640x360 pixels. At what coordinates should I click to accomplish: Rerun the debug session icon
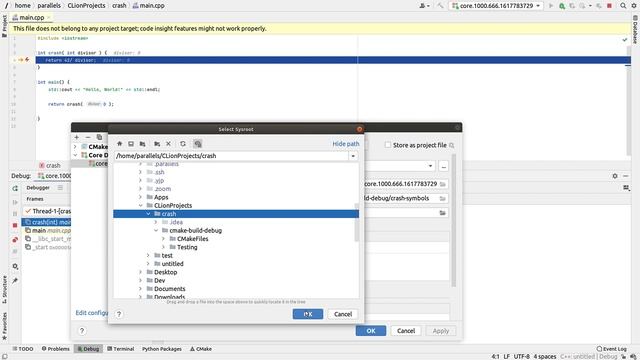point(15,188)
